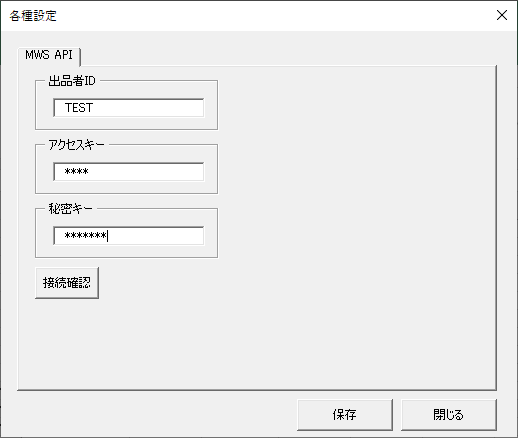Click blank space after asterisks in アクセスキー field
Viewport: 518px width, 438px height.
click(147, 172)
